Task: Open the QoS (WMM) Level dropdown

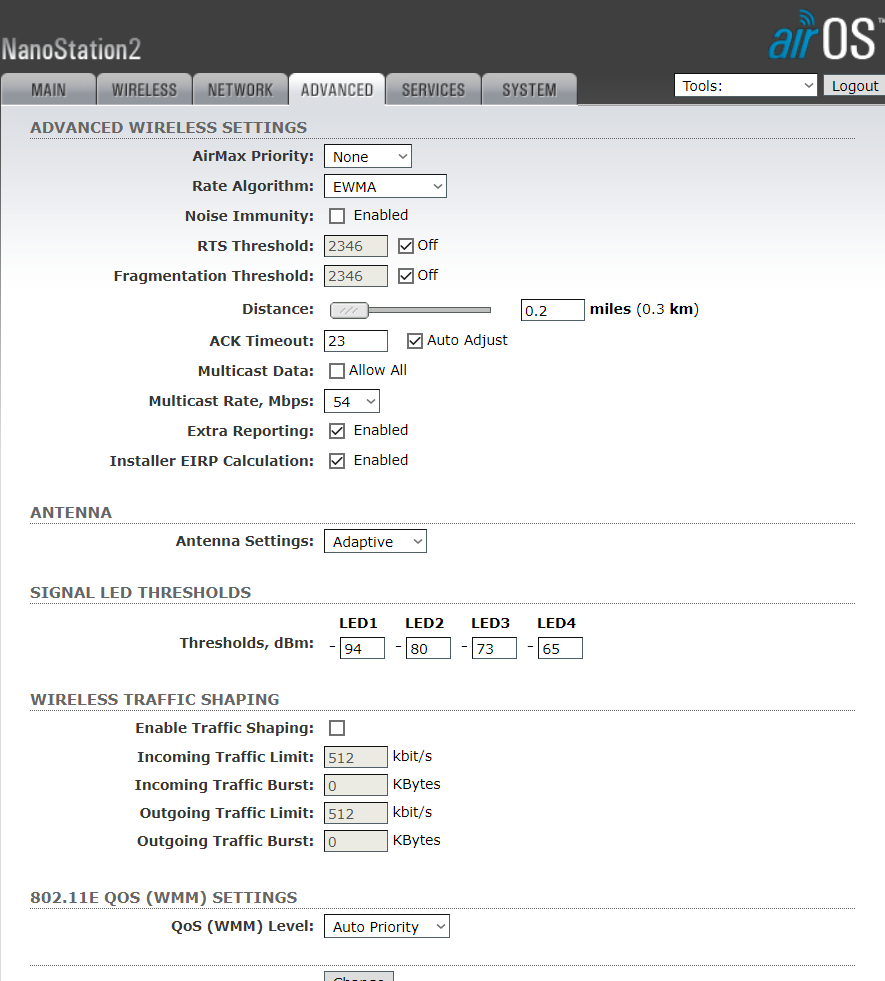Action: 387,927
